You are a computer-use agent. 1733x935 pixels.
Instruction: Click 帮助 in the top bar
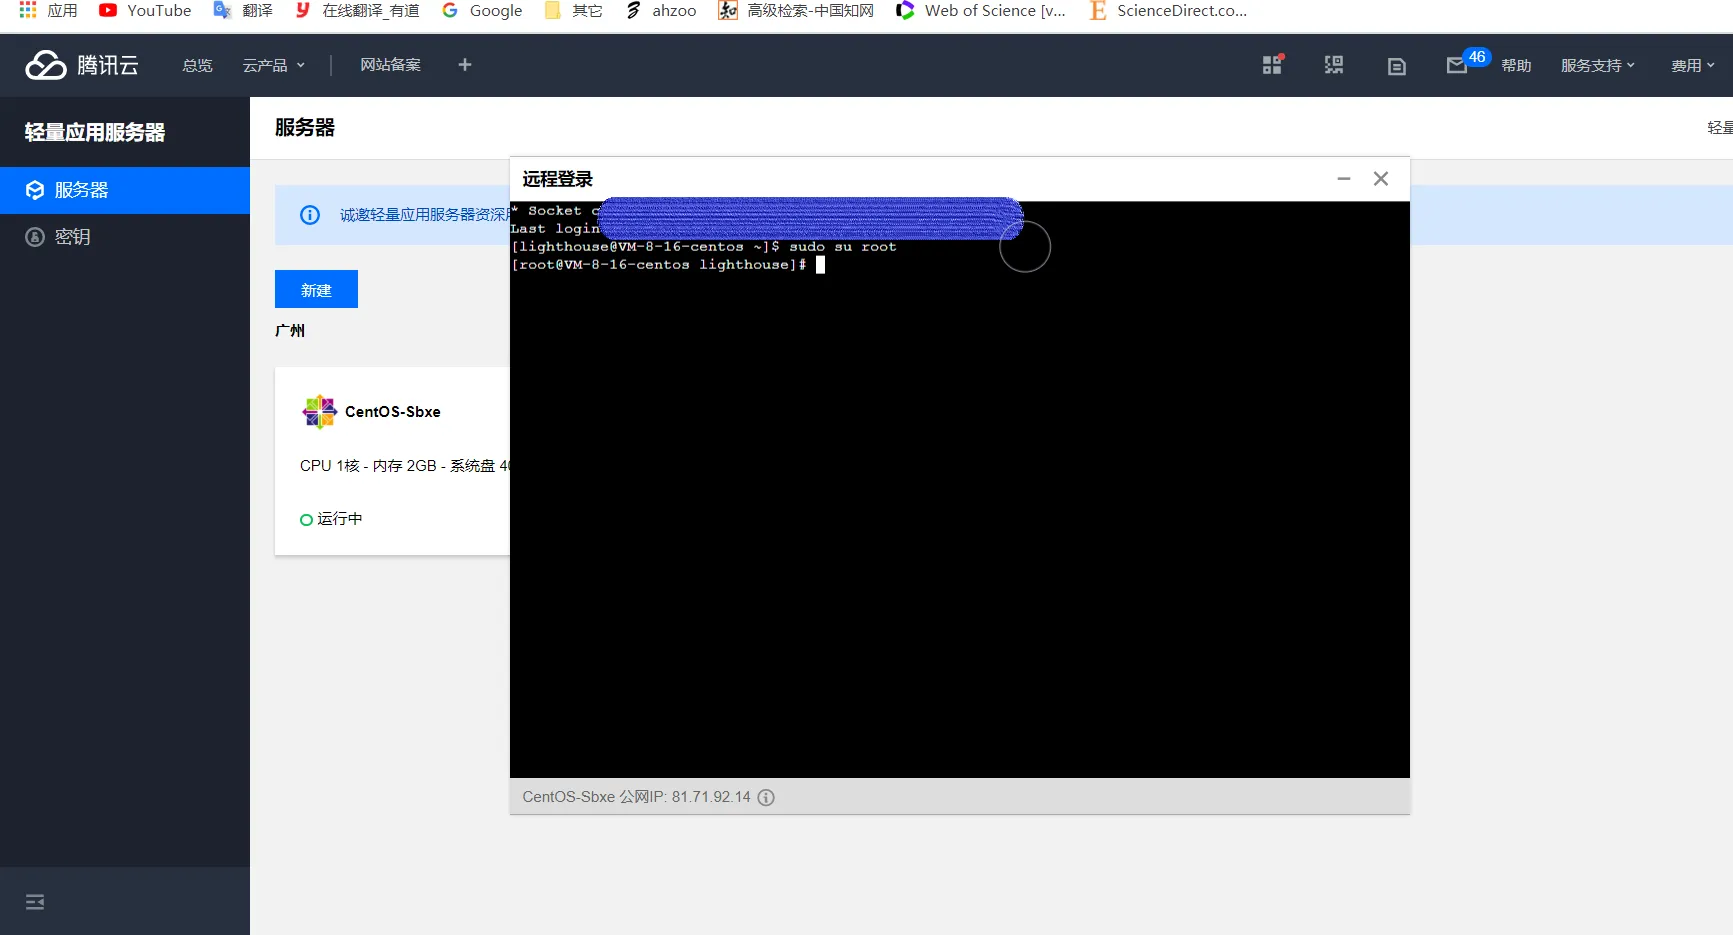tap(1516, 66)
